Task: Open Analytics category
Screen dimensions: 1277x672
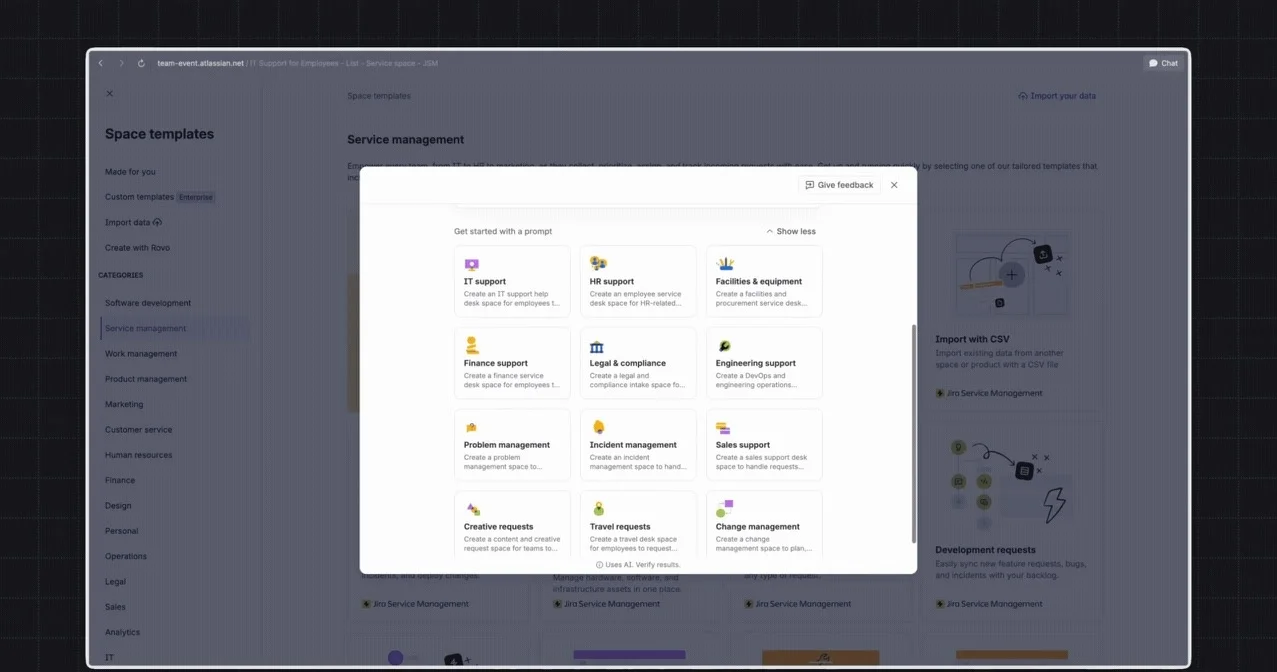Action: pyautogui.click(x=123, y=632)
